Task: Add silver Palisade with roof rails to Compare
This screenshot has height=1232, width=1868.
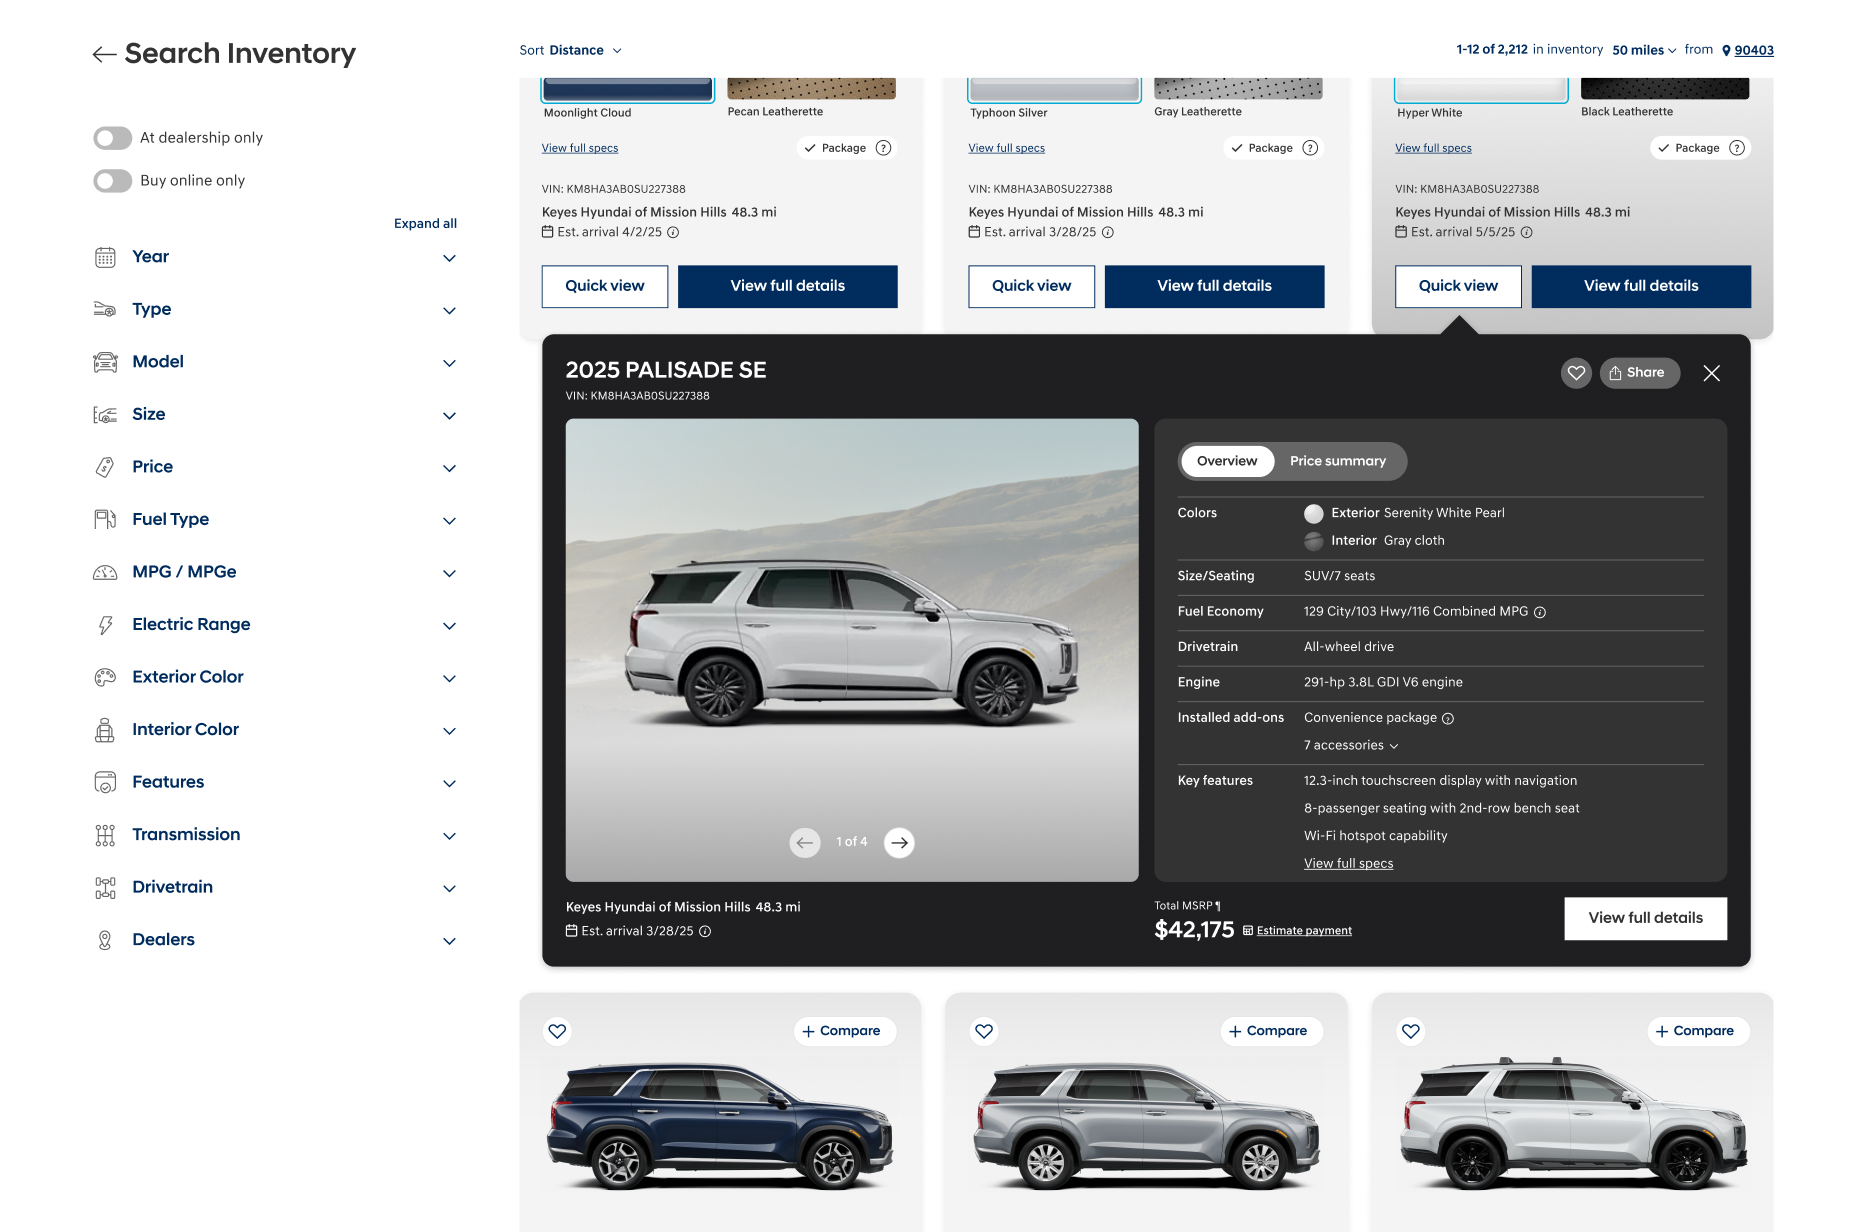Action: point(1699,1031)
